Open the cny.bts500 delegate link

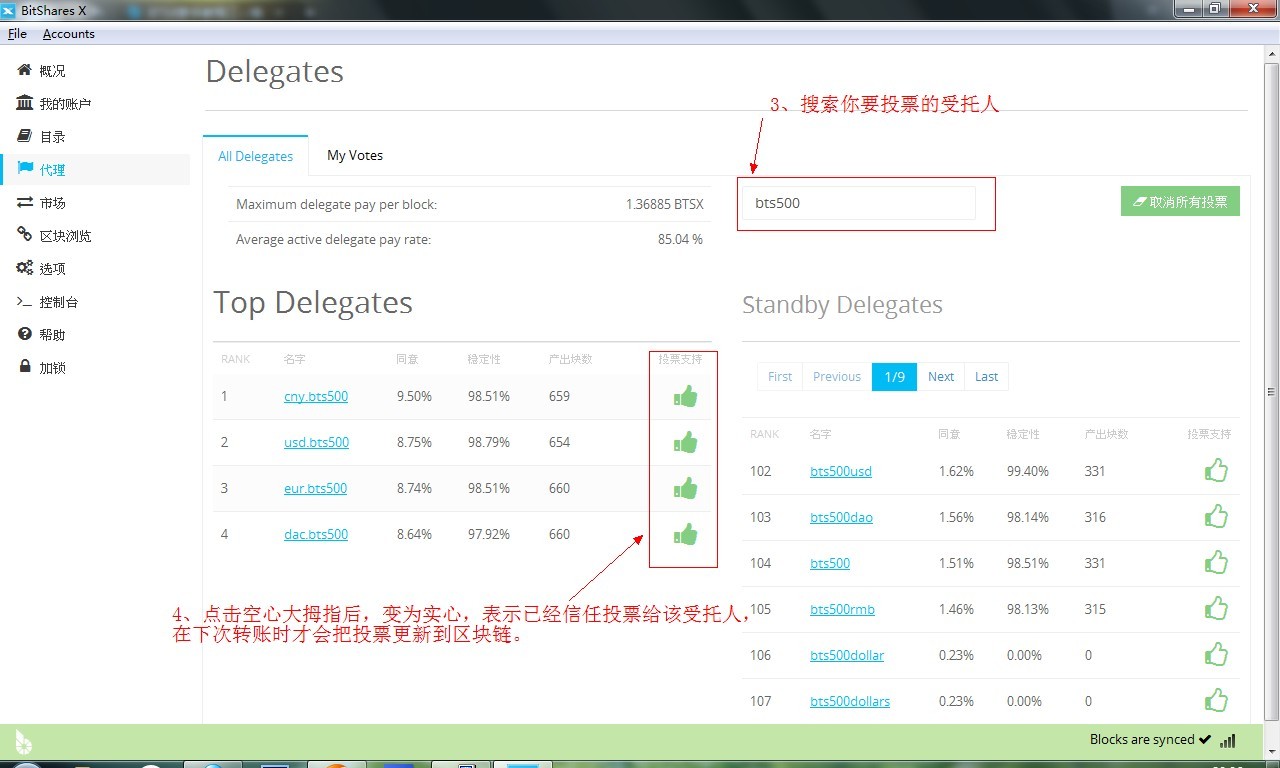coord(316,396)
